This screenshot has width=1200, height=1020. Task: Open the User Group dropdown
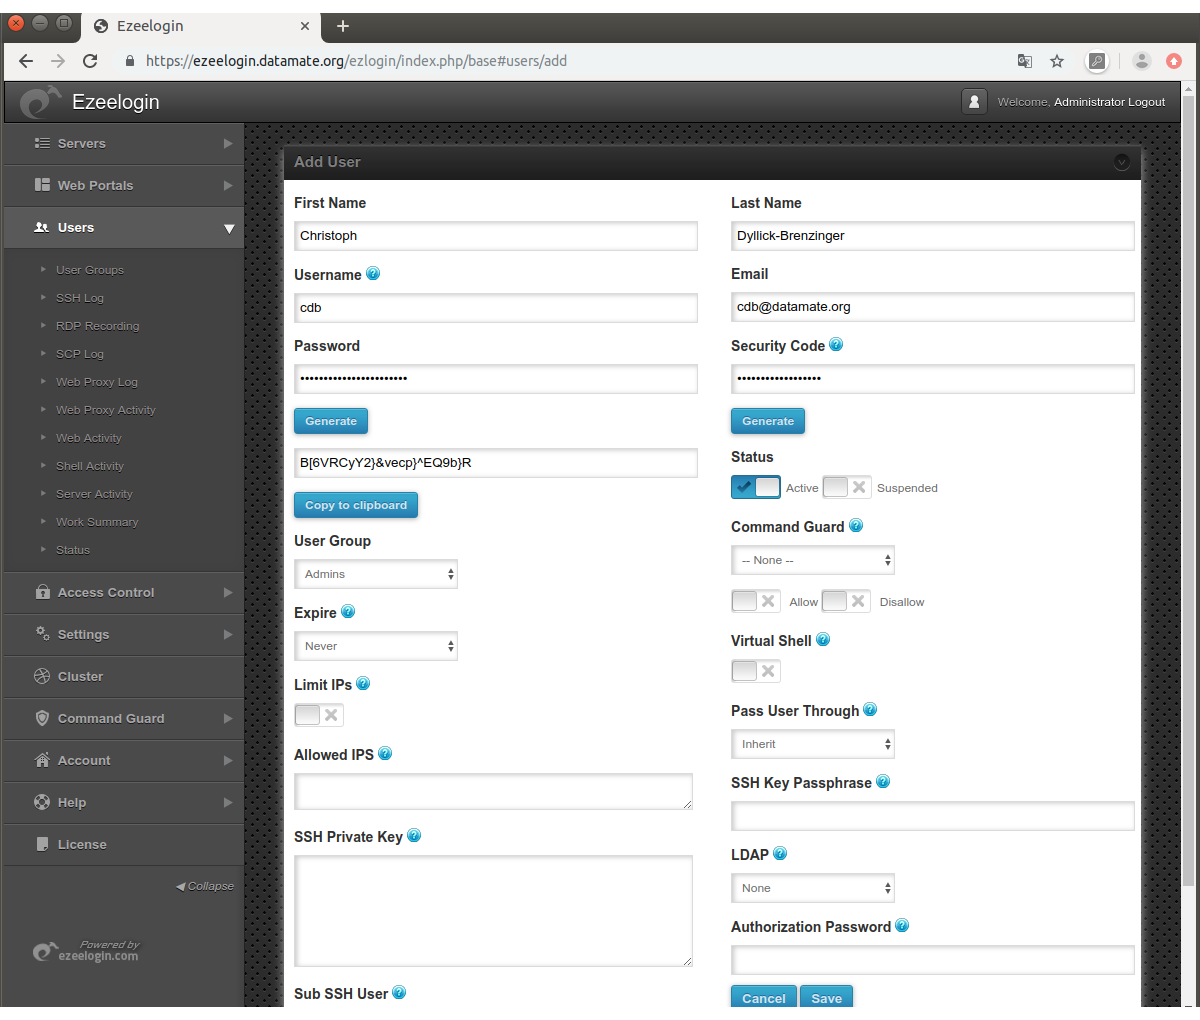pos(376,574)
